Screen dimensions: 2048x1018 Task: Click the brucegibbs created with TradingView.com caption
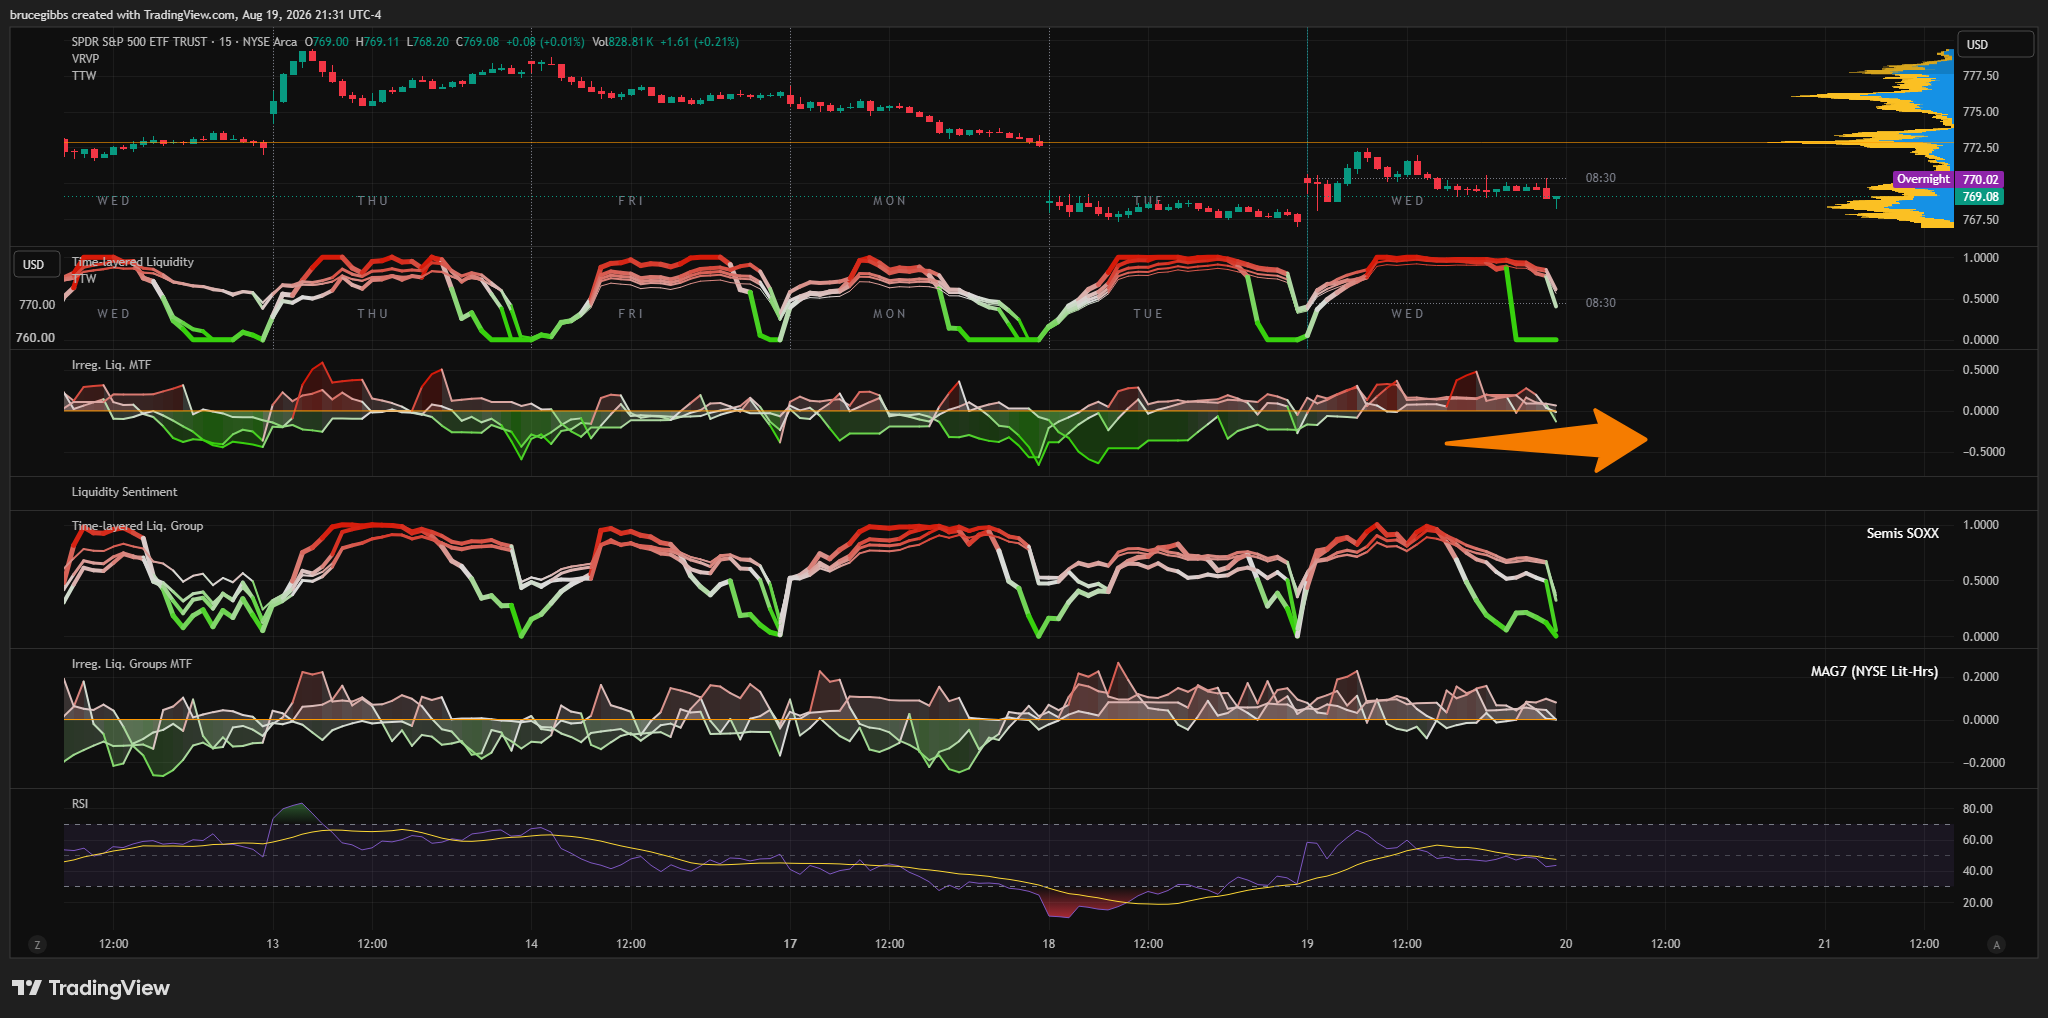coord(195,15)
